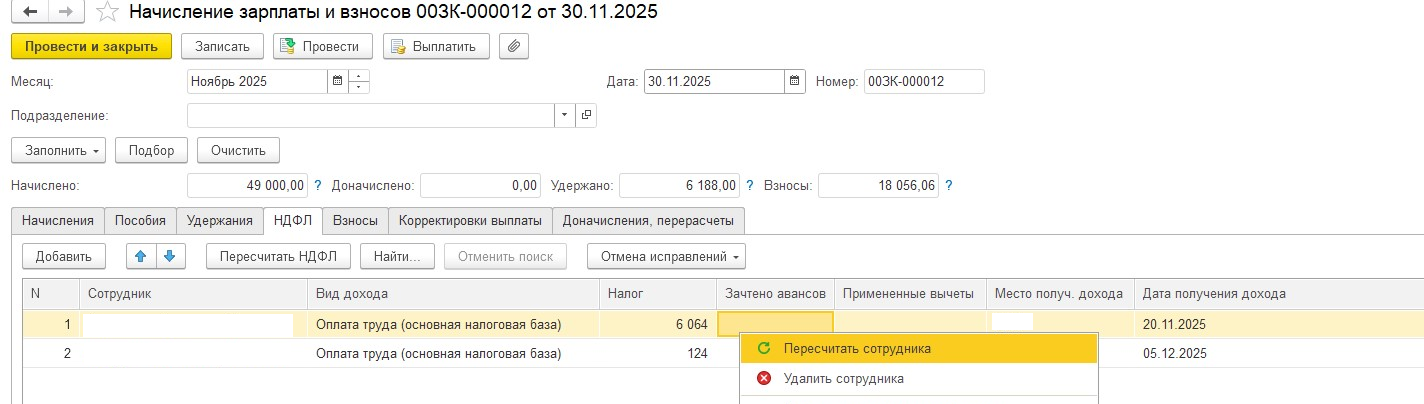The width and height of the screenshot is (1424, 404).
Task: Click the month stepper on Месяц field
Action: pyautogui.click(x=359, y=81)
